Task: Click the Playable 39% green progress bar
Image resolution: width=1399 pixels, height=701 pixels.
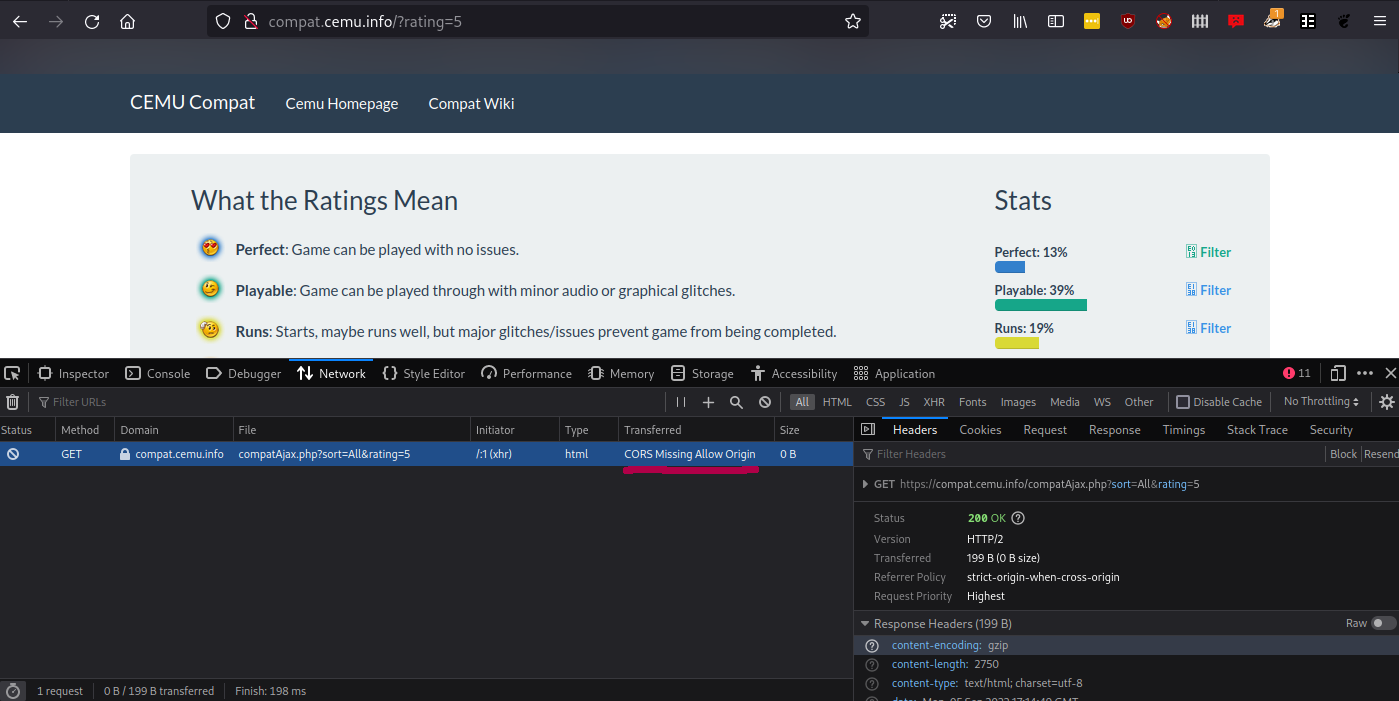Action: pos(1040,305)
